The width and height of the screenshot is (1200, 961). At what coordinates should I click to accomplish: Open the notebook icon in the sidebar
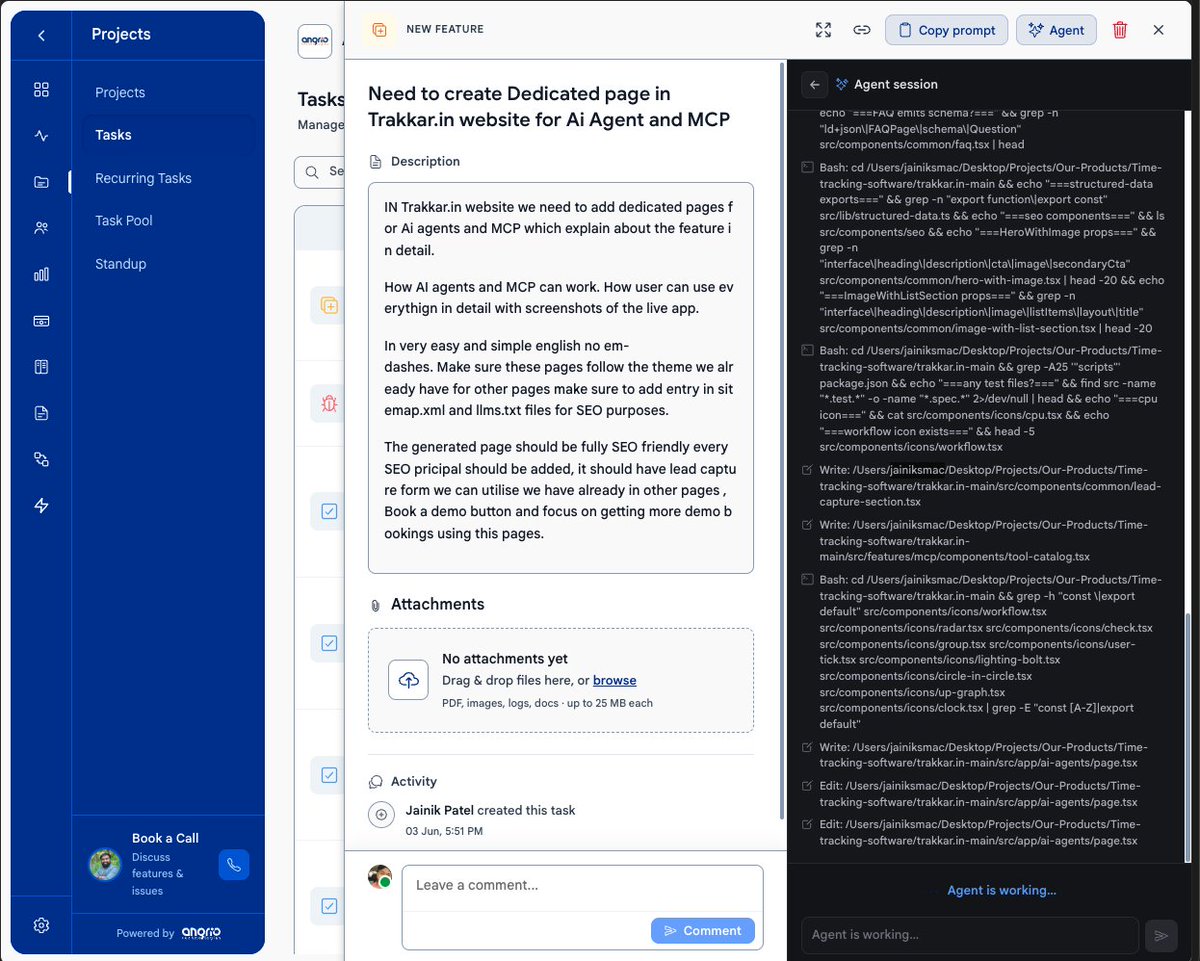coord(41,367)
